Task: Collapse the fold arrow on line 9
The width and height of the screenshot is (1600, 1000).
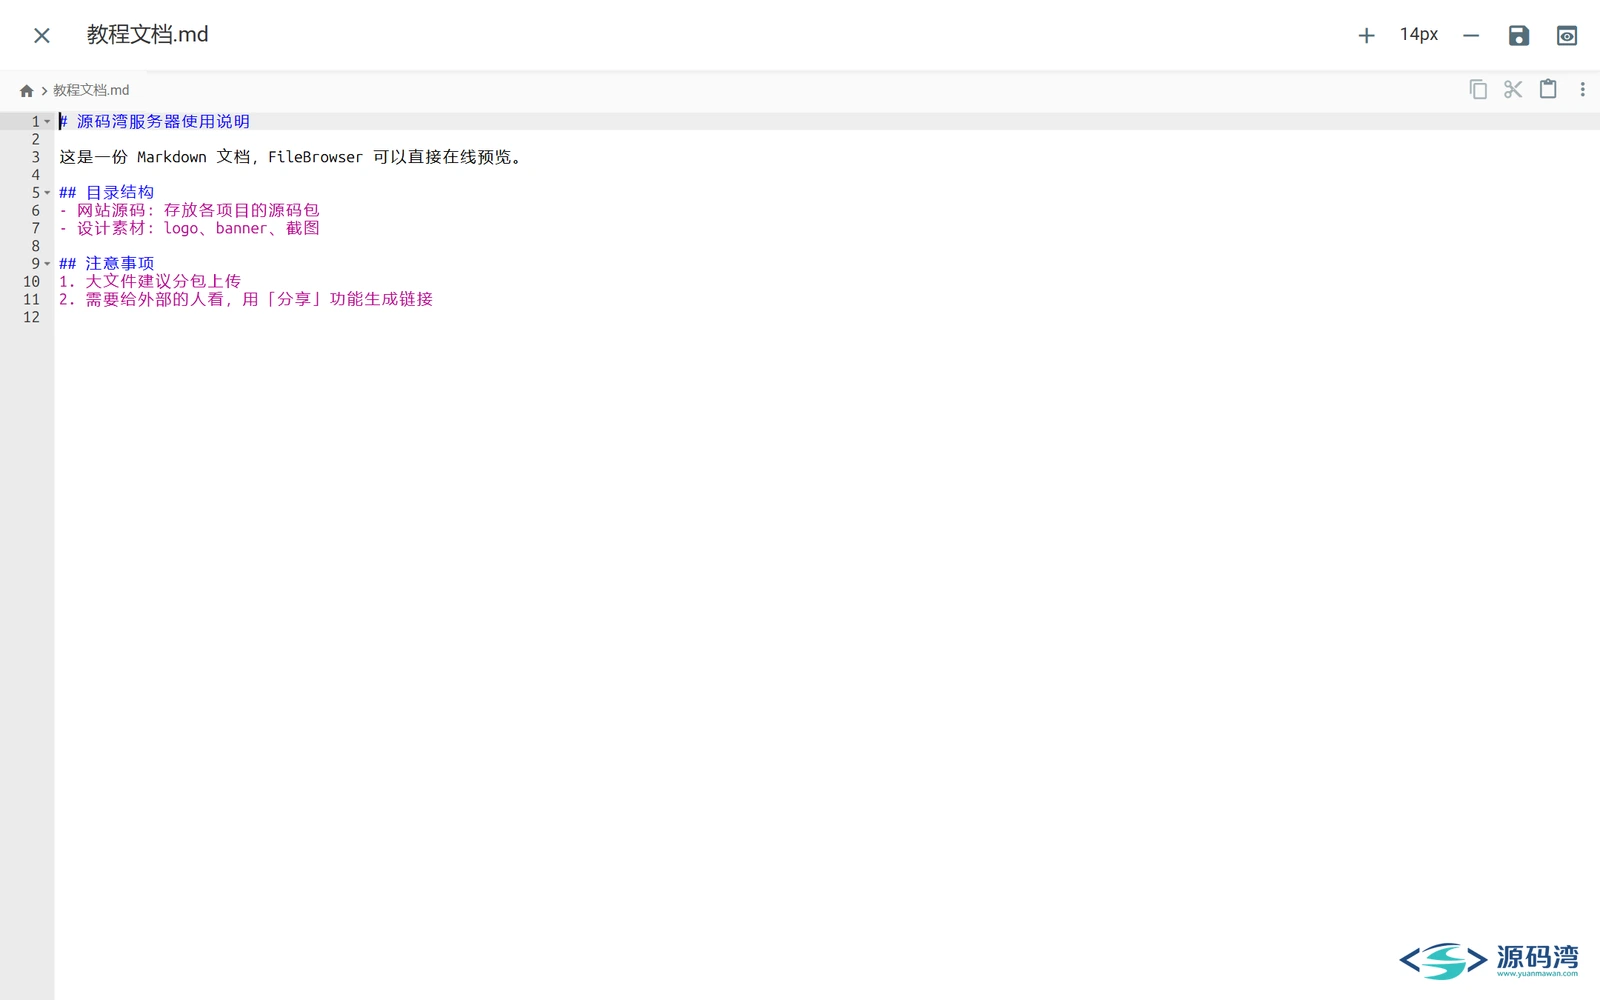Action: 47,264
